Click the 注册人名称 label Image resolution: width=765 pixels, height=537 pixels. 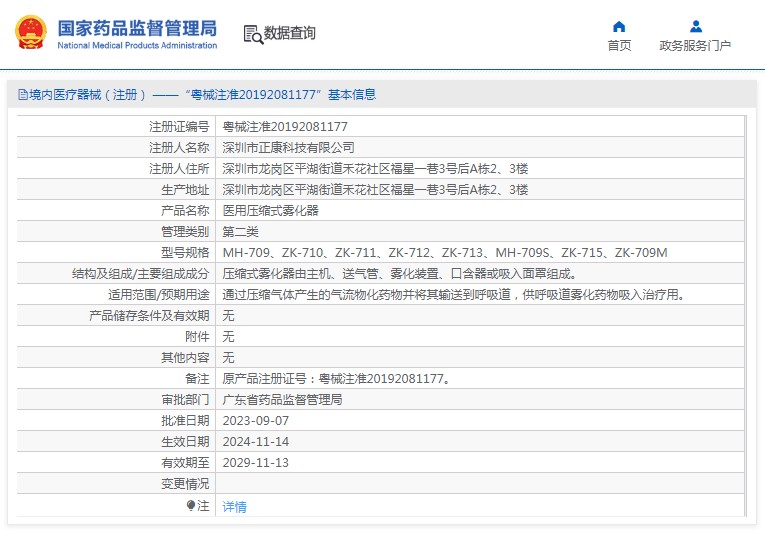click(179, 148)
